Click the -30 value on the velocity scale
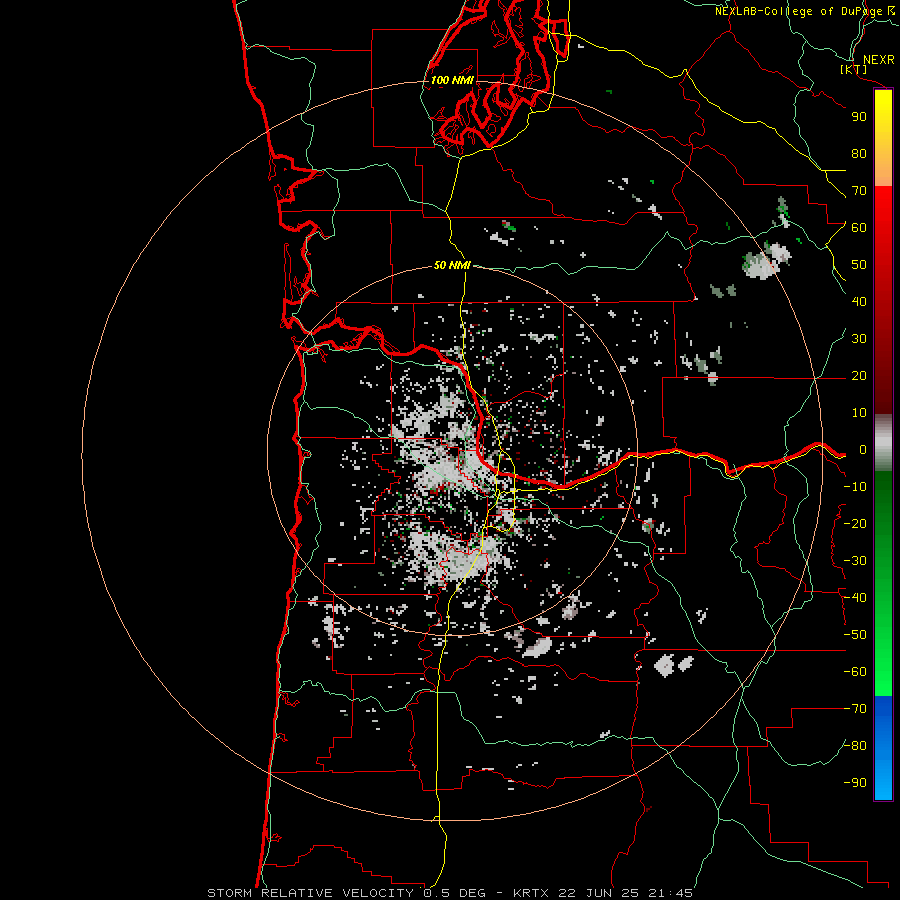 pyautogui.click(x=855, y=561)
